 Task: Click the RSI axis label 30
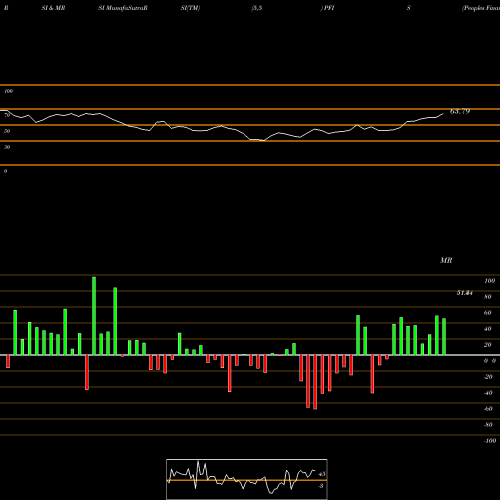[x=7, y=147]
